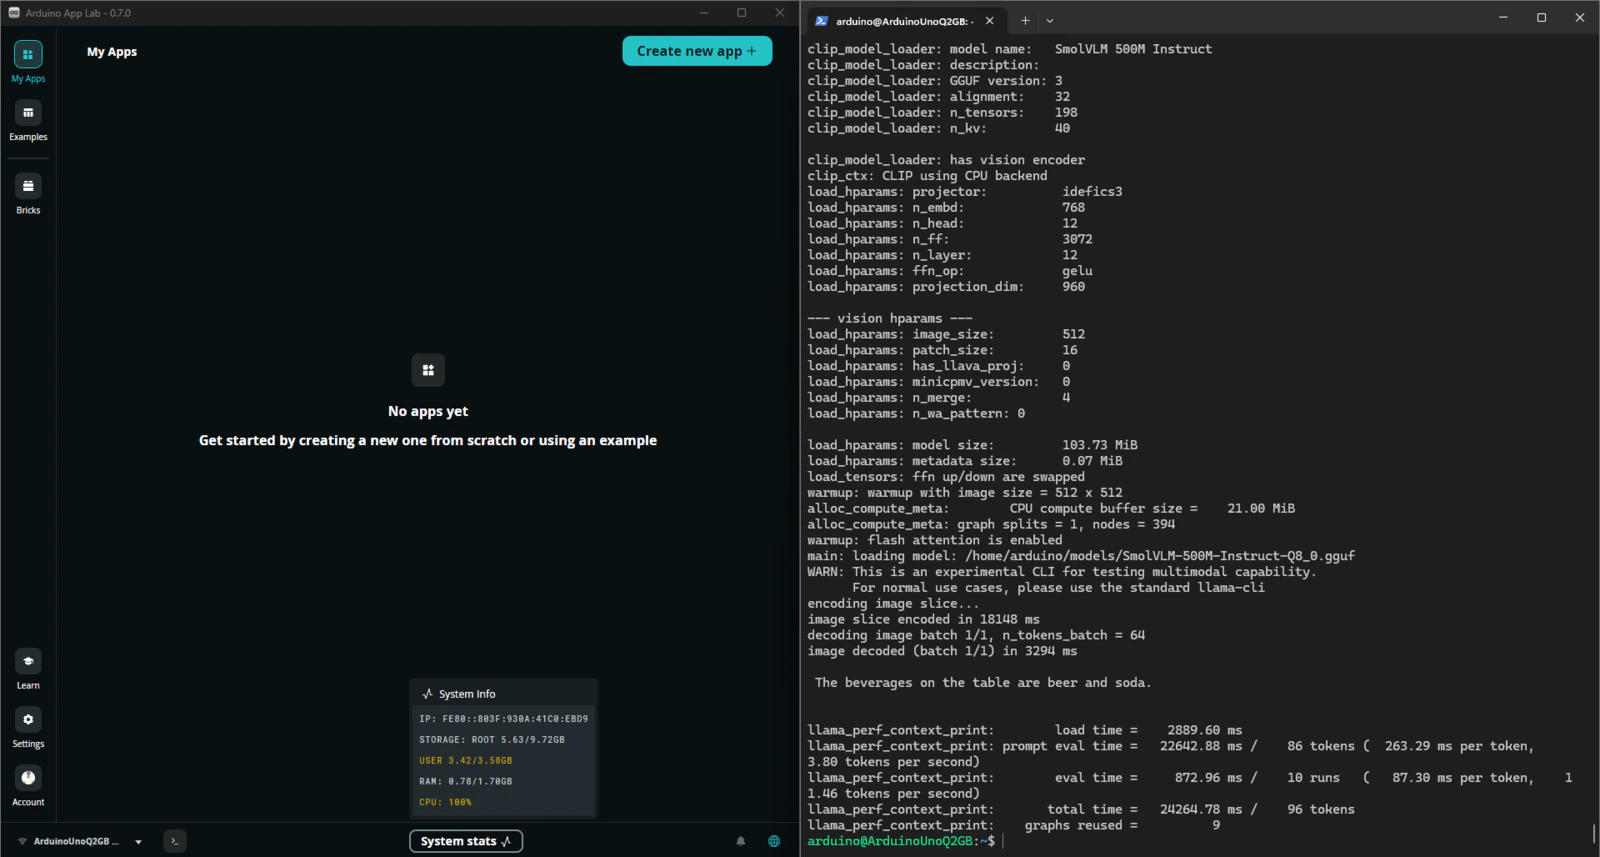This screenshot has height=857, width=1600.
Task: Click the My Apps page heading
Action: click(x=112, y=52)
